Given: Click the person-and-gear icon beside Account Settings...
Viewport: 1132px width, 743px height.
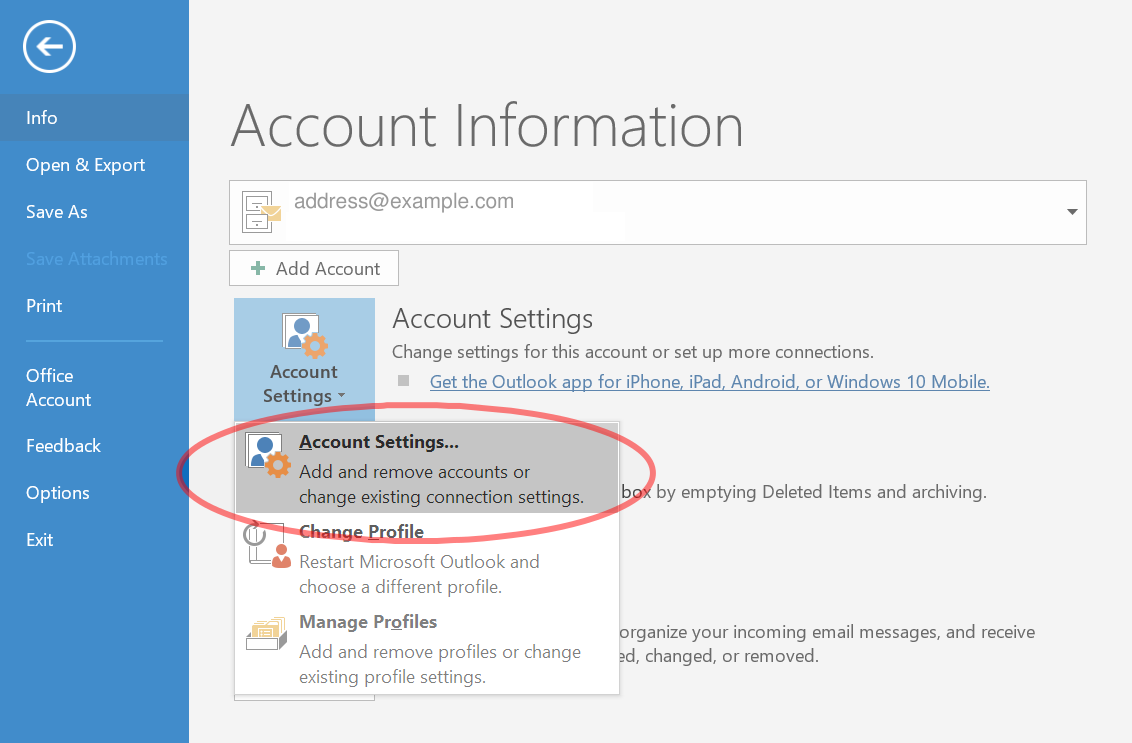Looking at the screenshot, I should pos(265,453).
